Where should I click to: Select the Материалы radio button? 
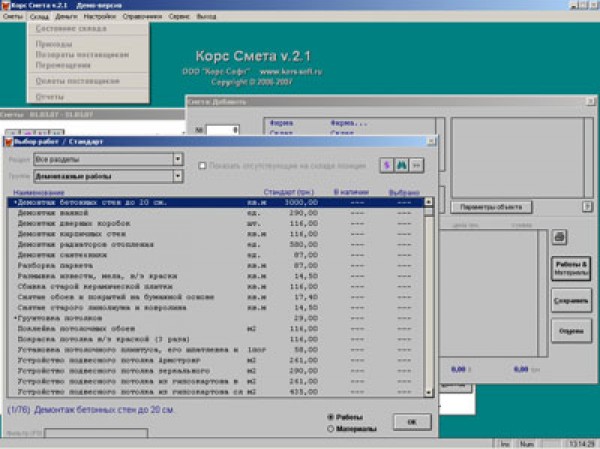tap(332, 429)
